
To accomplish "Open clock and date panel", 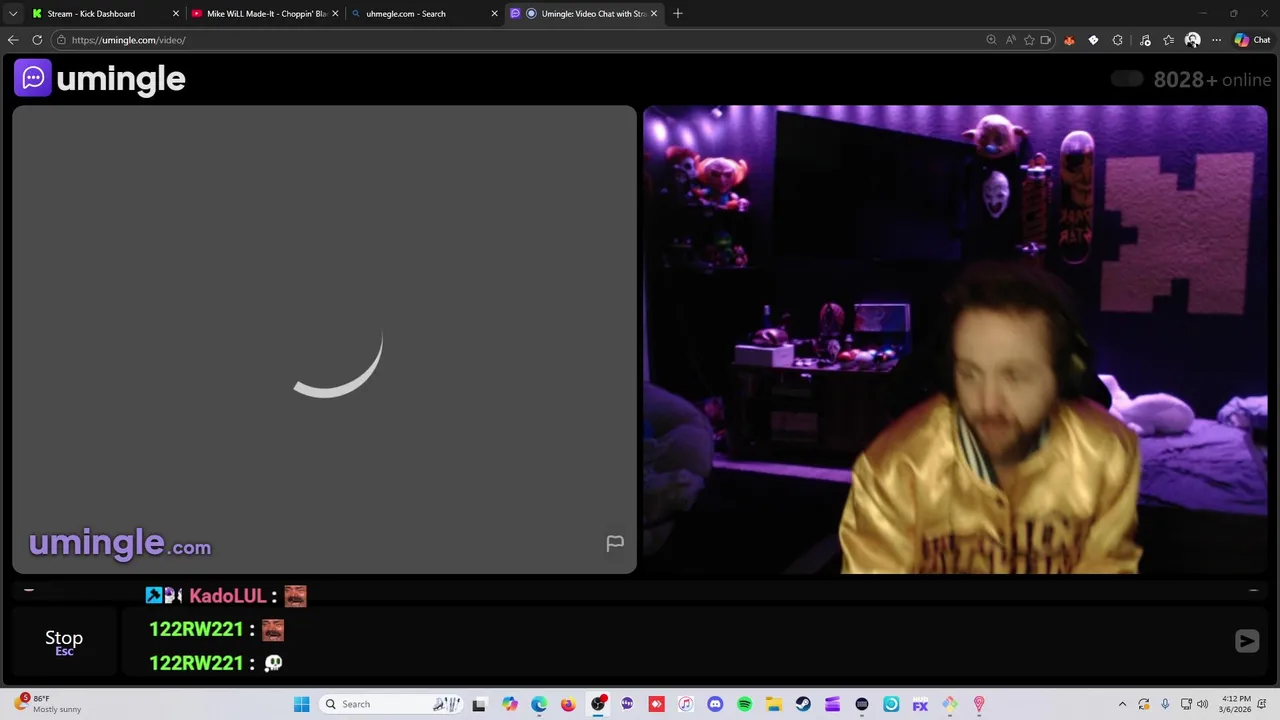I will [x=1236, y=704].
